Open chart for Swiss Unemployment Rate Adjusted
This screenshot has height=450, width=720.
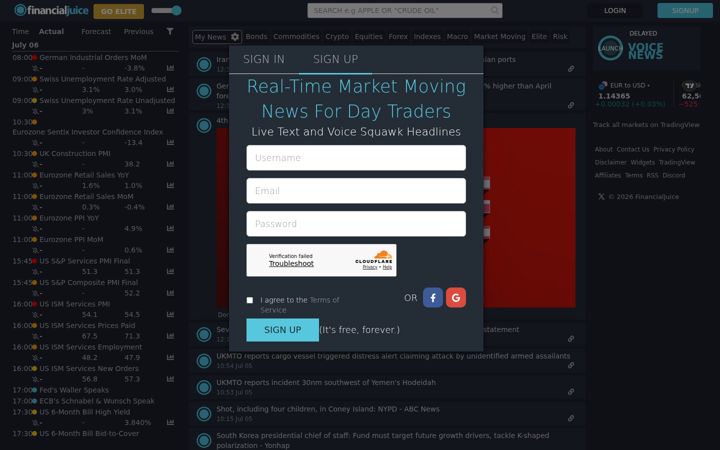click(x=170, y=90)
